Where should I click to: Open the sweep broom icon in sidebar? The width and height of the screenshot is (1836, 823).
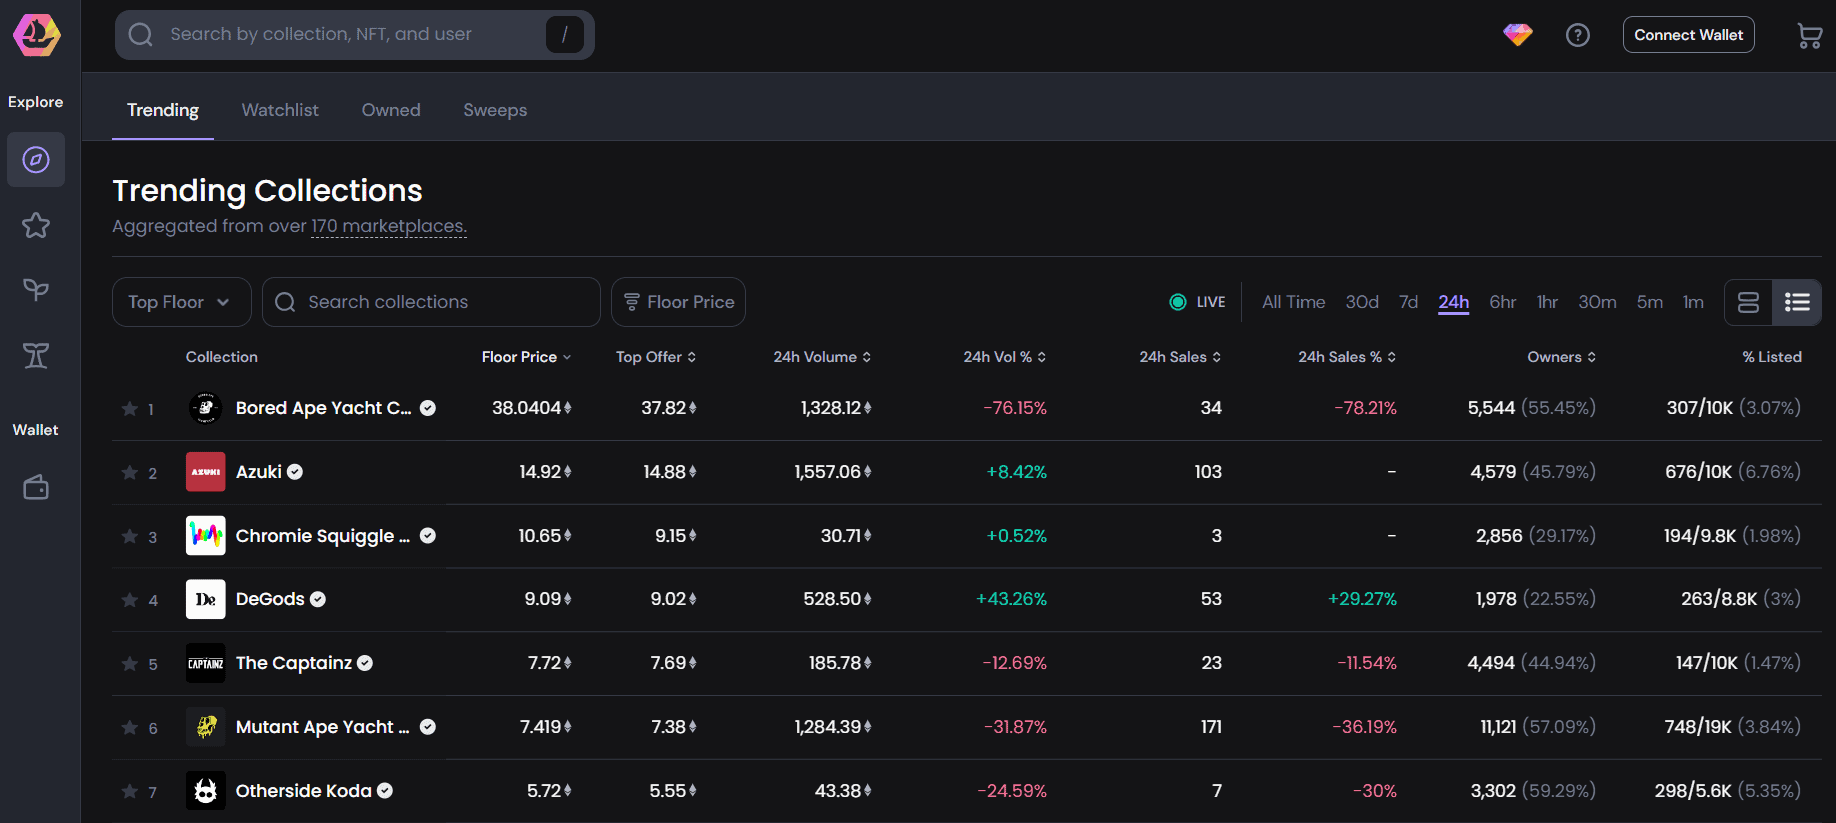click(36, 355)
